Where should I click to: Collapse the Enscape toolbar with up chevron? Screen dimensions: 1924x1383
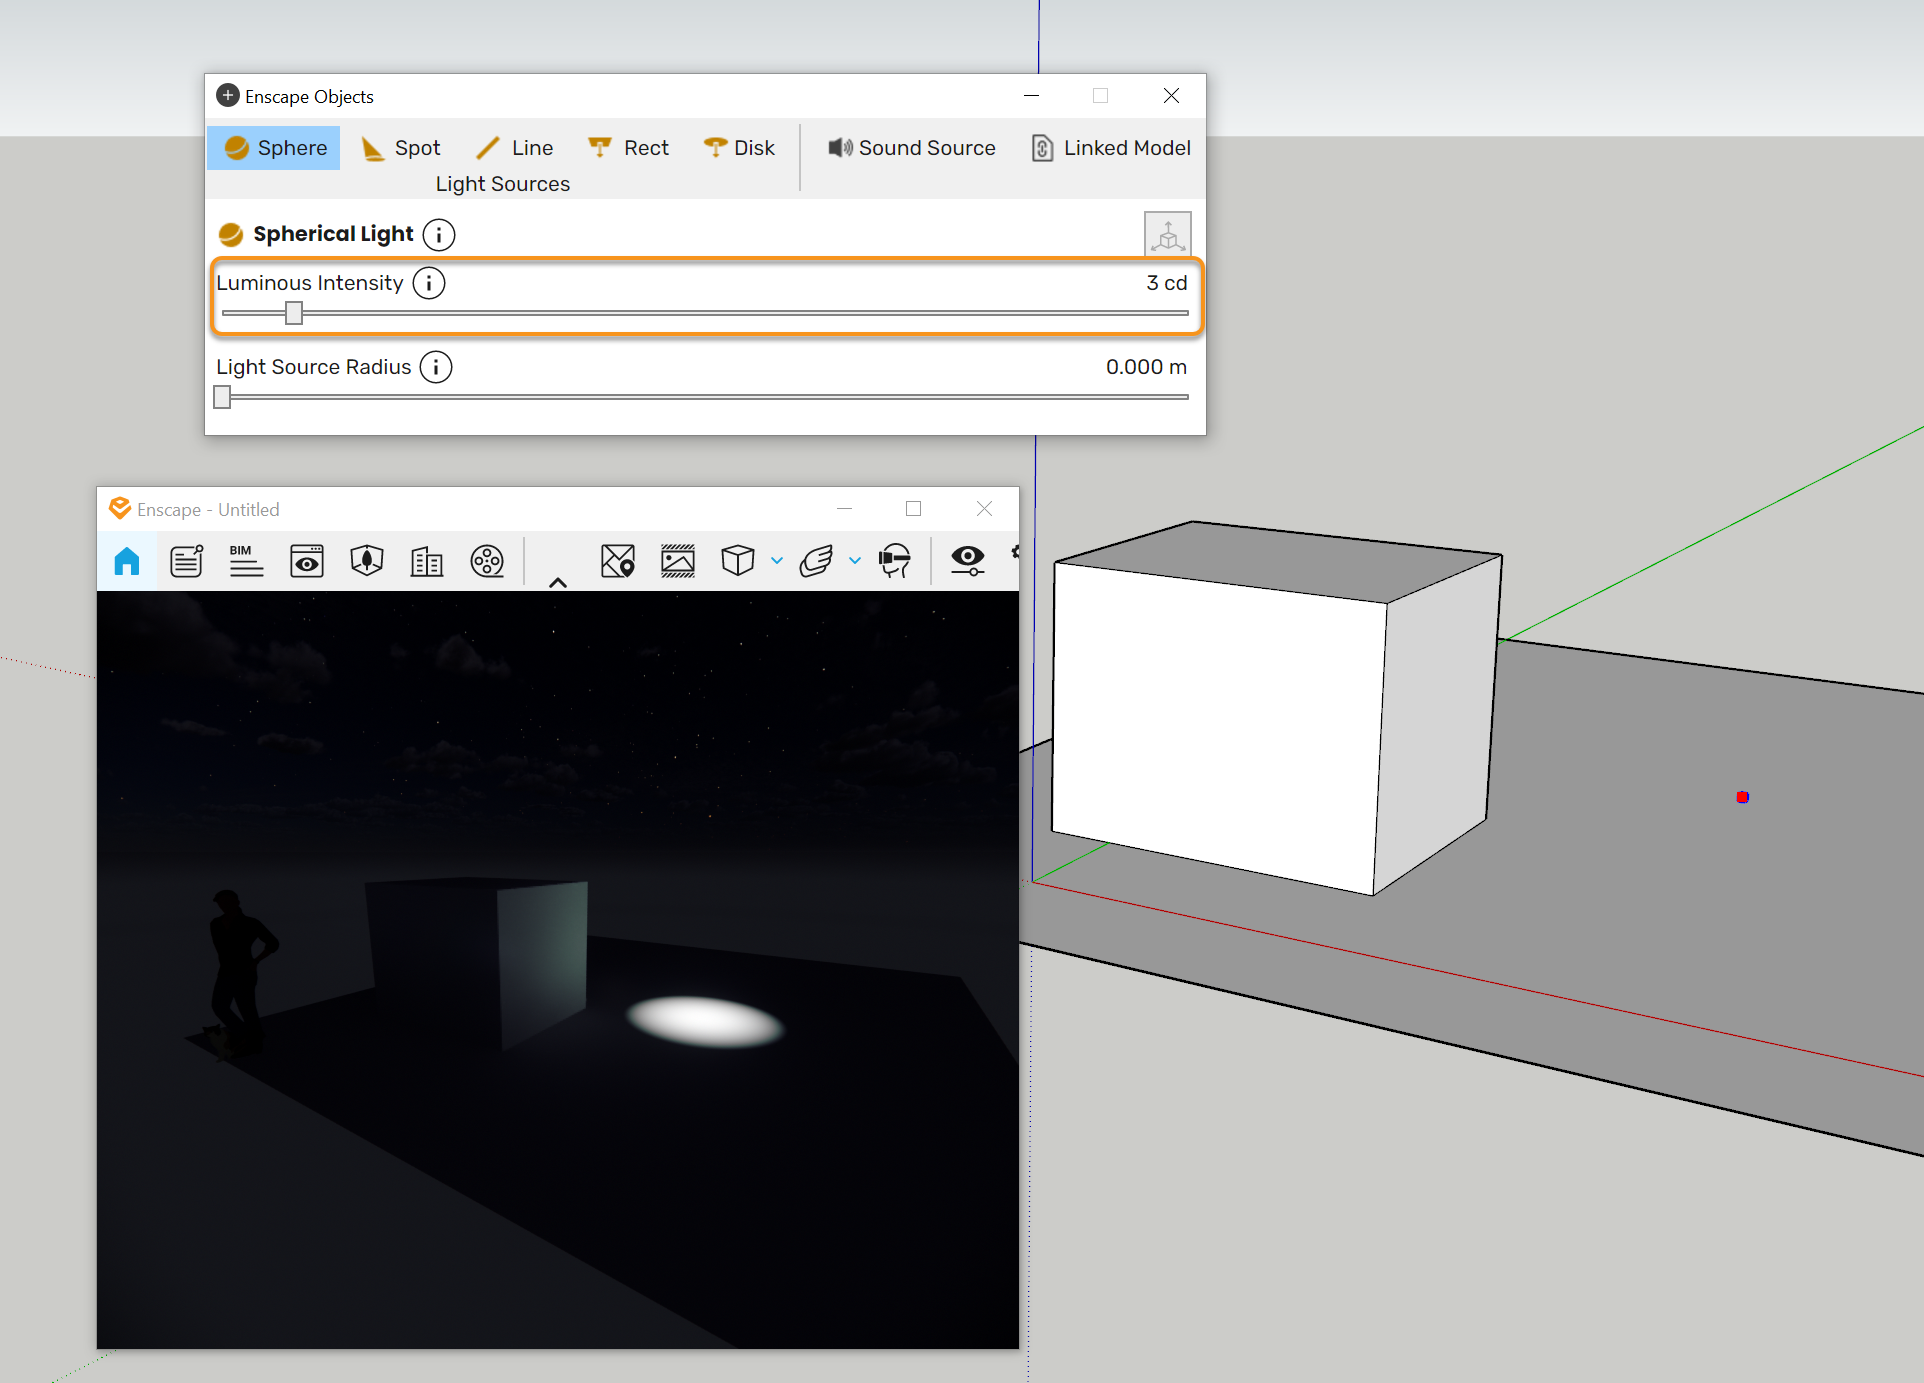(558, 582)
